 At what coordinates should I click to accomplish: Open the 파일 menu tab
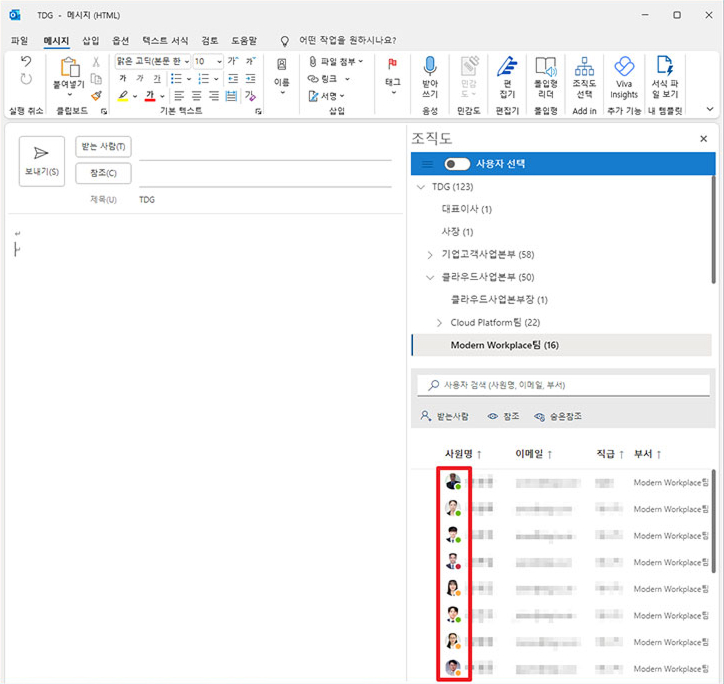click(x=19, y=41)
